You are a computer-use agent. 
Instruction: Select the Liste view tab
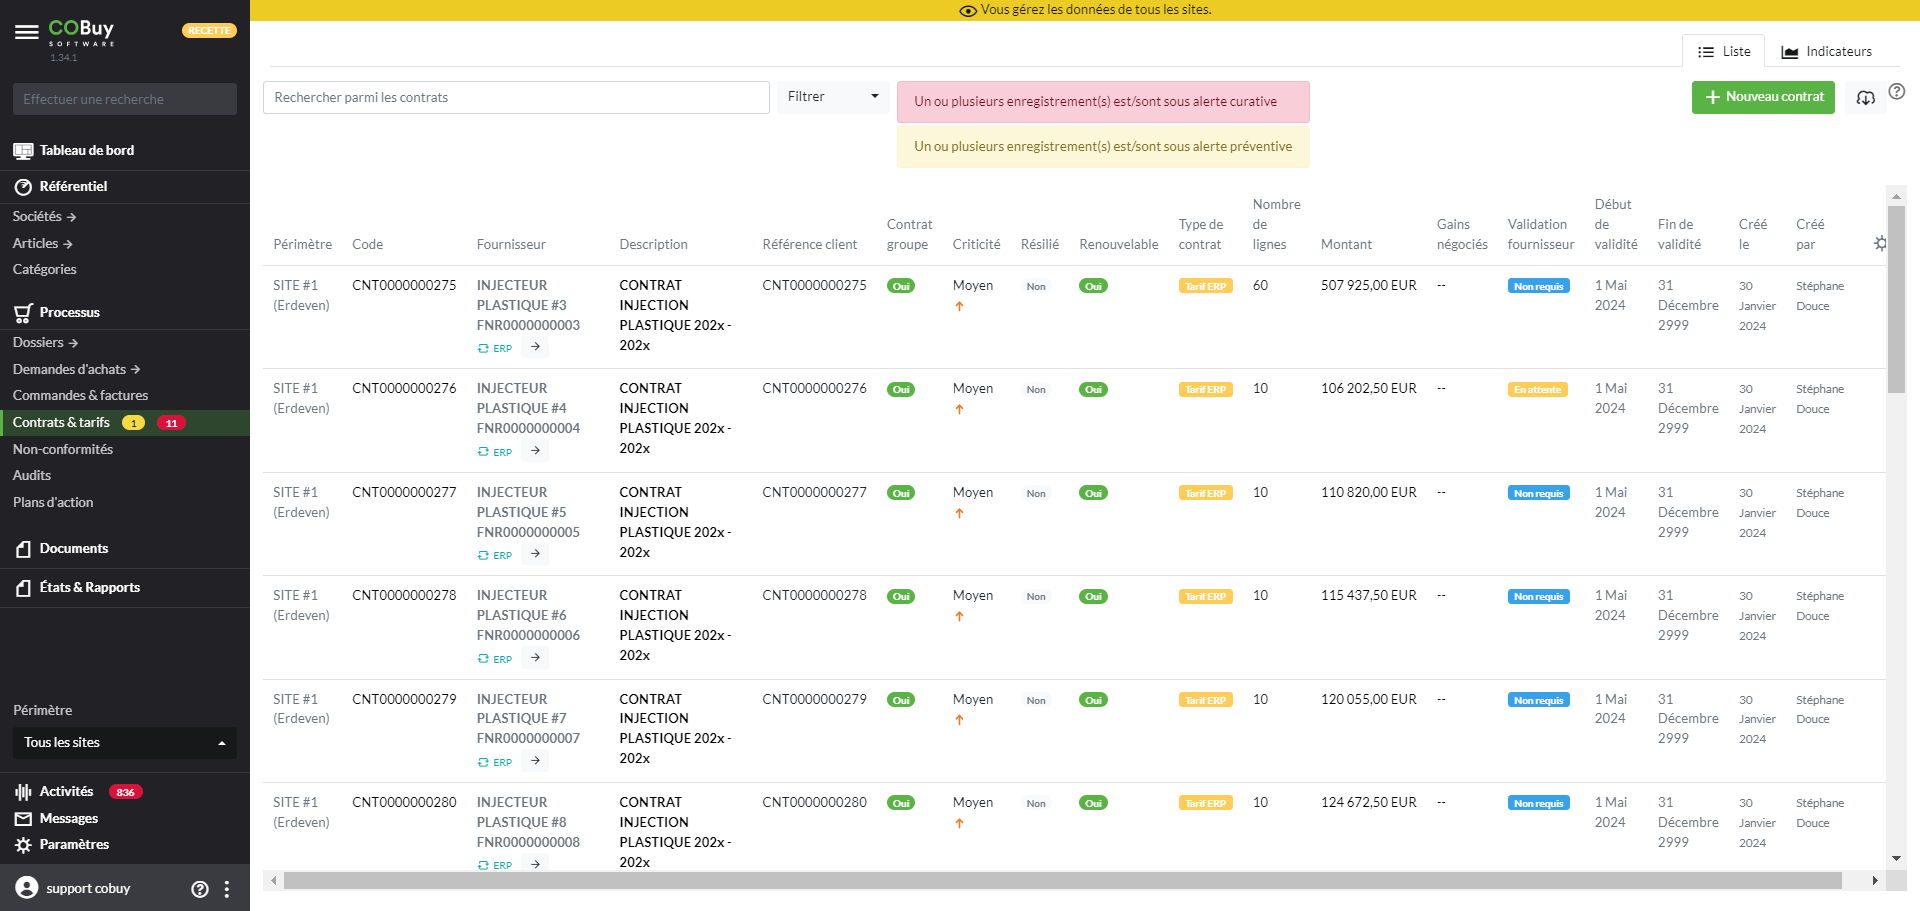tap(1724, 52)
